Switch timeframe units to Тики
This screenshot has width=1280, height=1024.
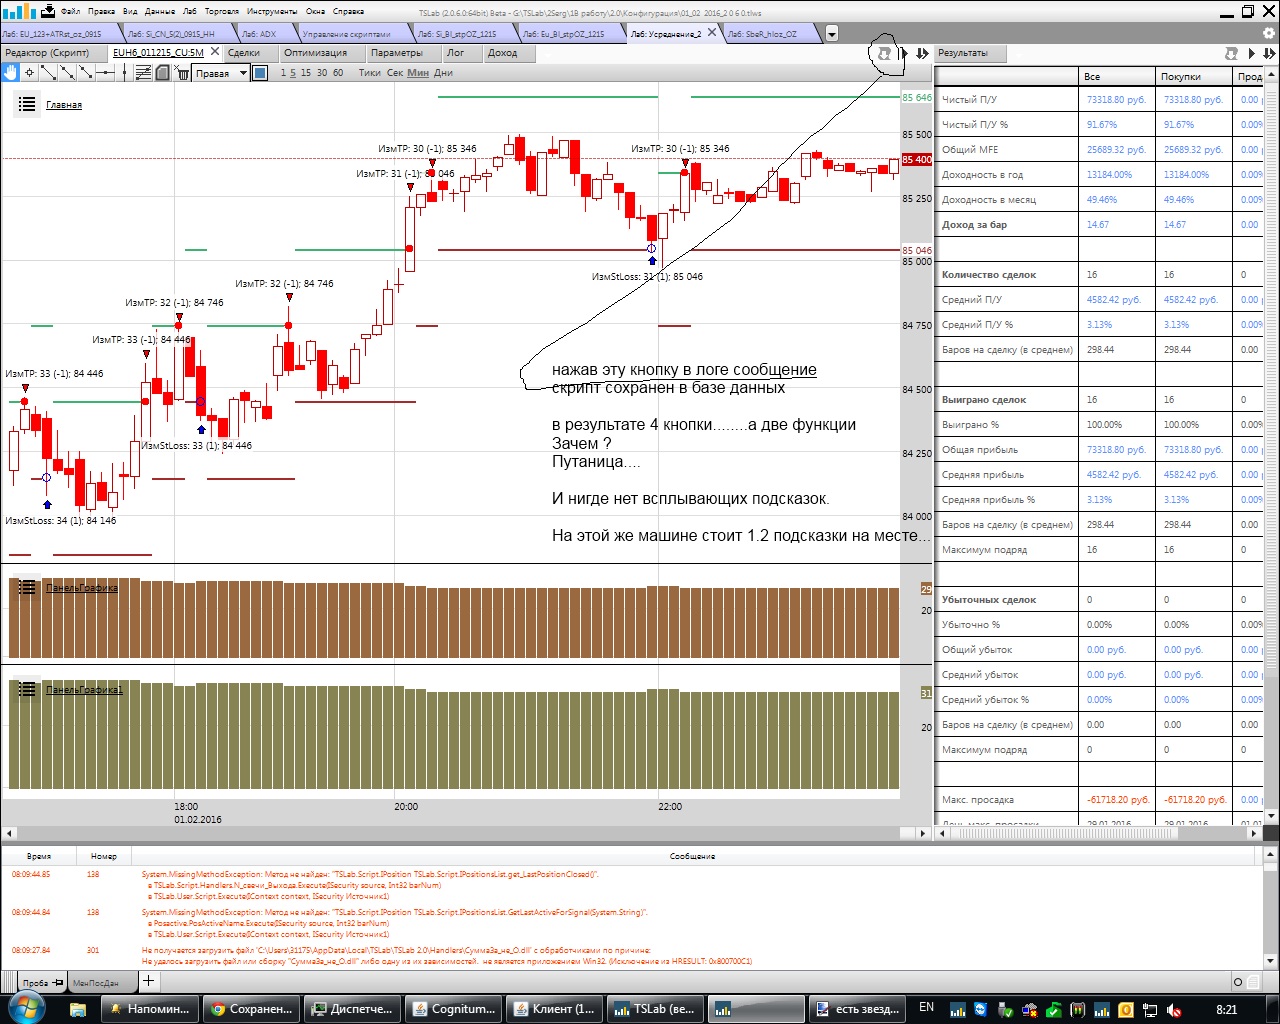pos(370,72)
